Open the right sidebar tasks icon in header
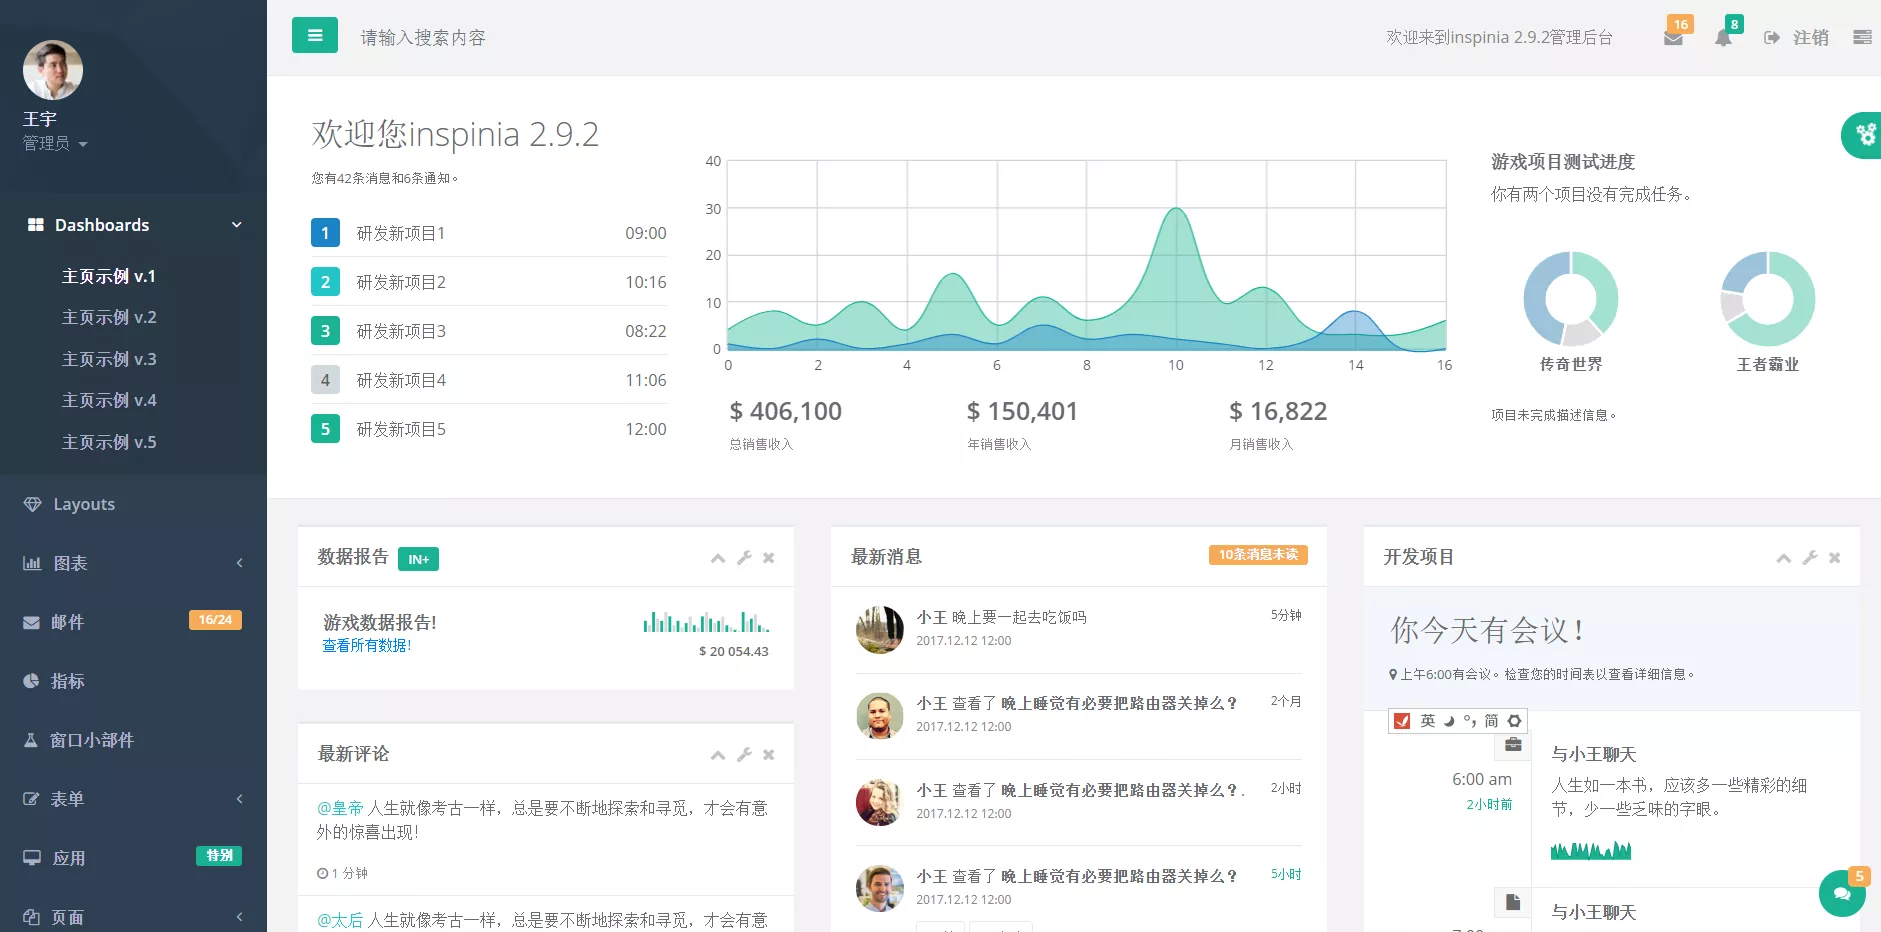The width and height of the screenshot is (1881, 932). pos(1862,37)
